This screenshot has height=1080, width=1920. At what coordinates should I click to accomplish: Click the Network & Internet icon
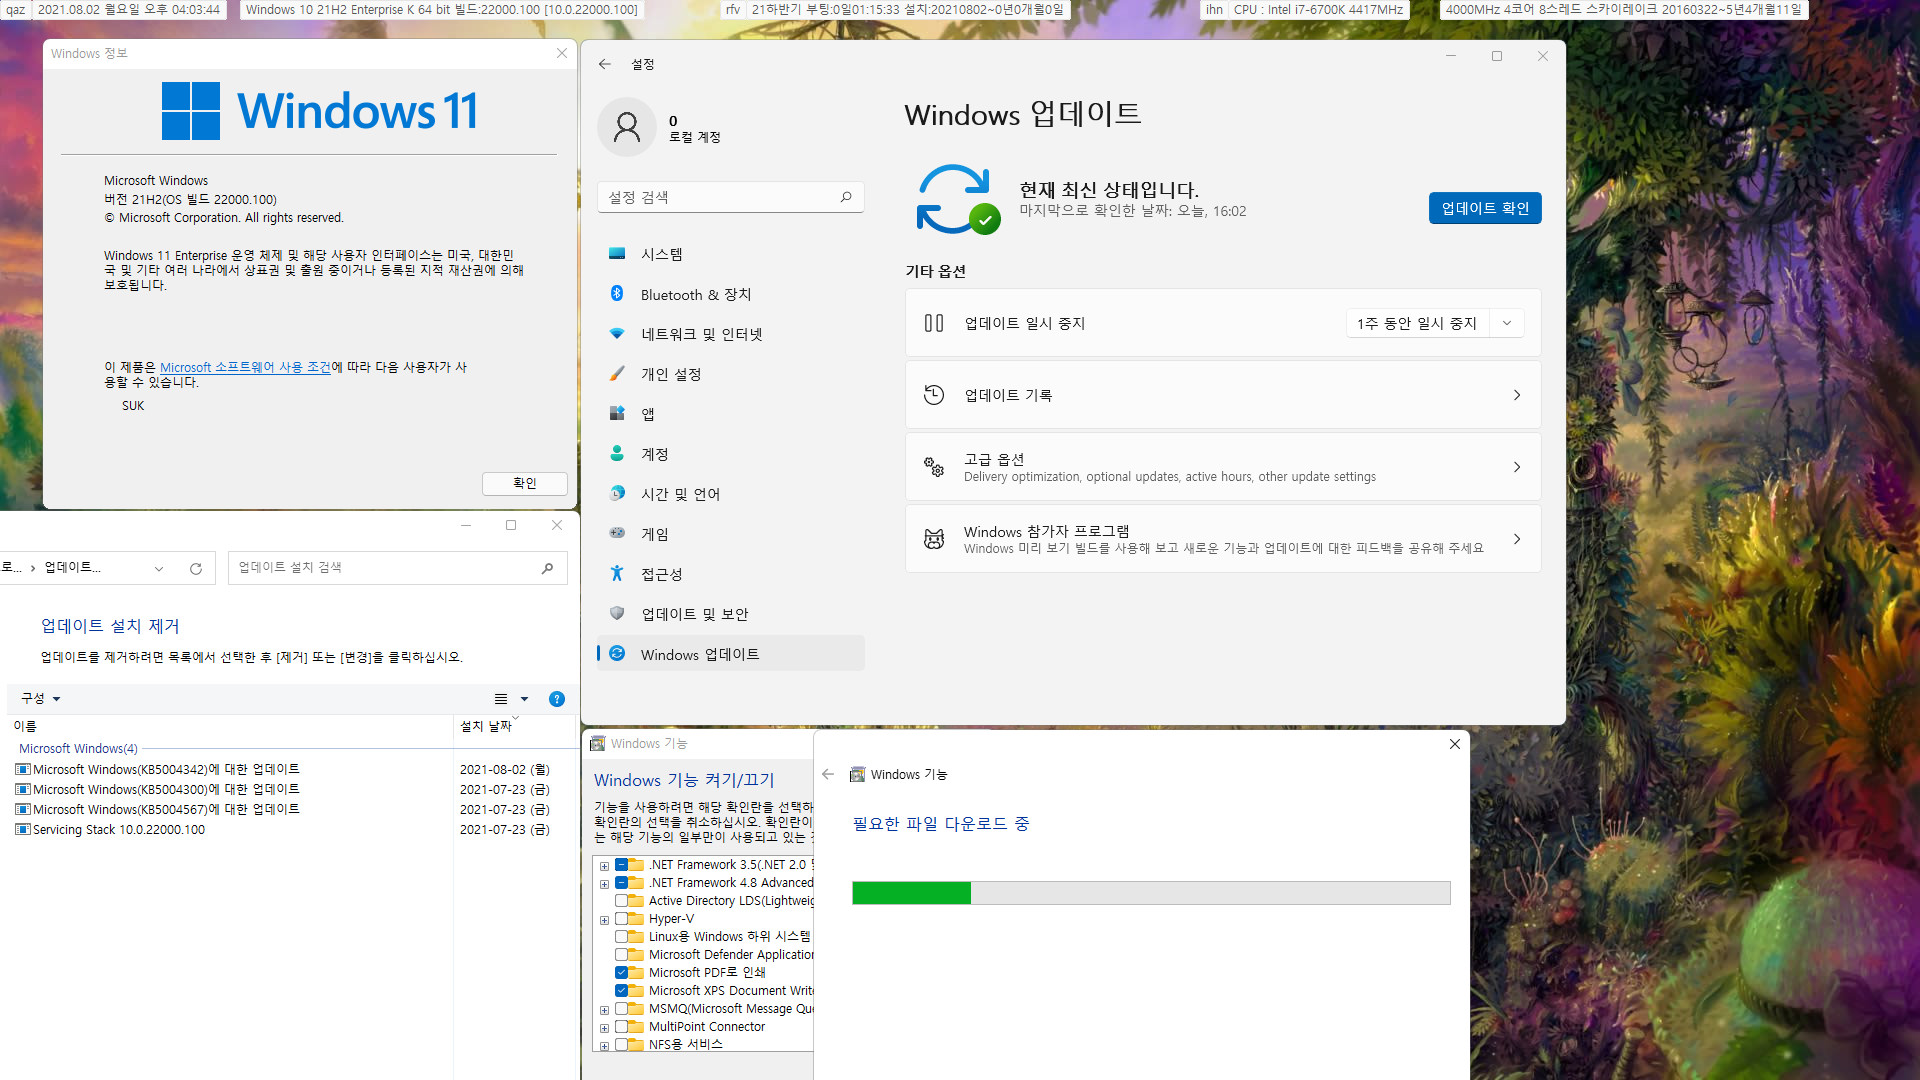pyautogui.click(x=616, y=334)
